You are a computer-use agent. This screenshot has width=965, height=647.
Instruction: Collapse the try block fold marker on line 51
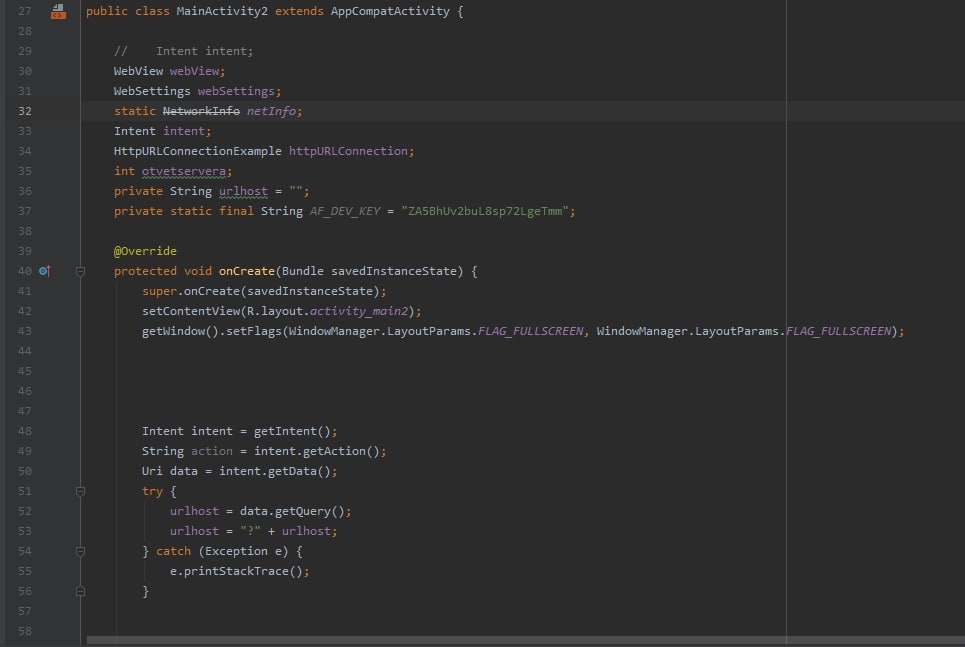pyautogui.click(x=80, y=491)
